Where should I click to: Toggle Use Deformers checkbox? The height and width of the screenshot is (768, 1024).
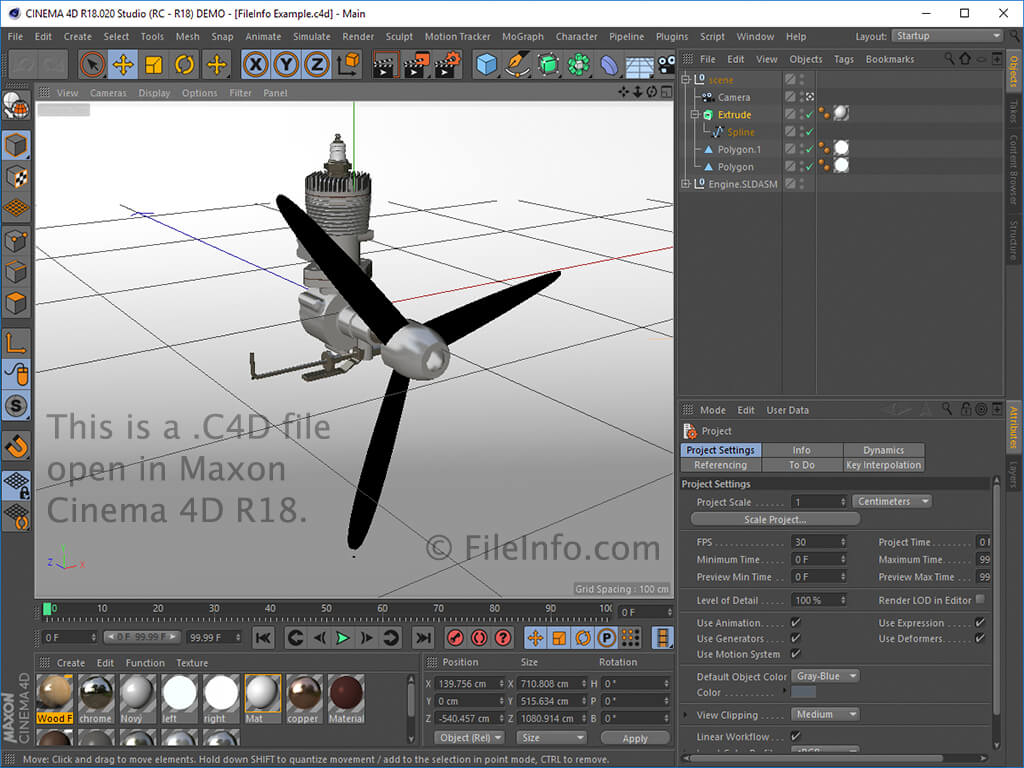pyautogui.click(x=980, y=638)
